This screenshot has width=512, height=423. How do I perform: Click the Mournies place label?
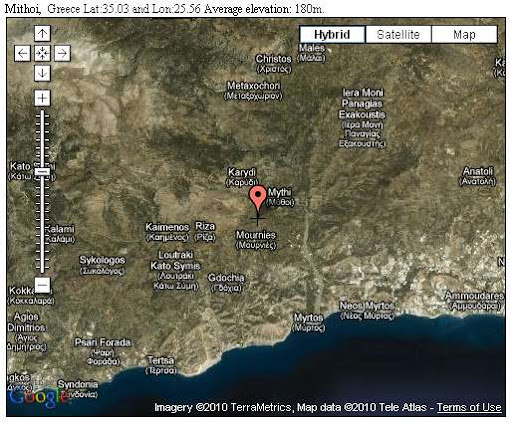click(256, 240)
